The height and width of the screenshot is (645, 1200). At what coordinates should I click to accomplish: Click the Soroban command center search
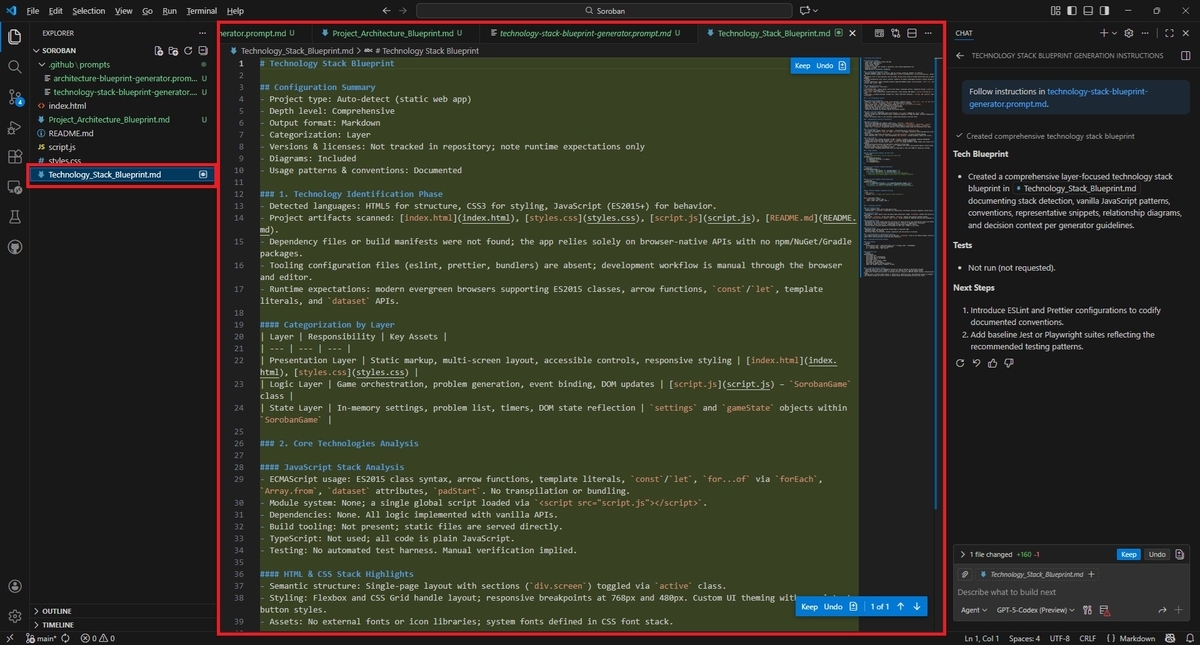pyautogui.click(x=604, y=10)
